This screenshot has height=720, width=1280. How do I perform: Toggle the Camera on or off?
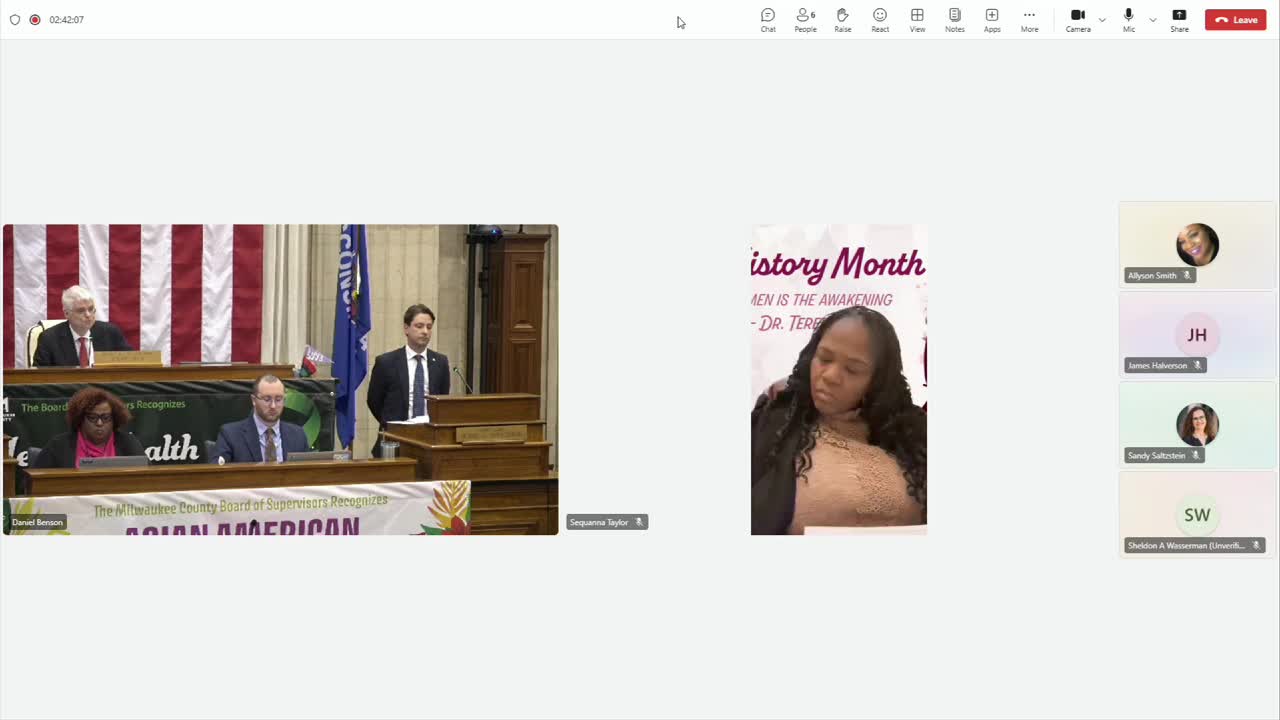coord(1078,20)
